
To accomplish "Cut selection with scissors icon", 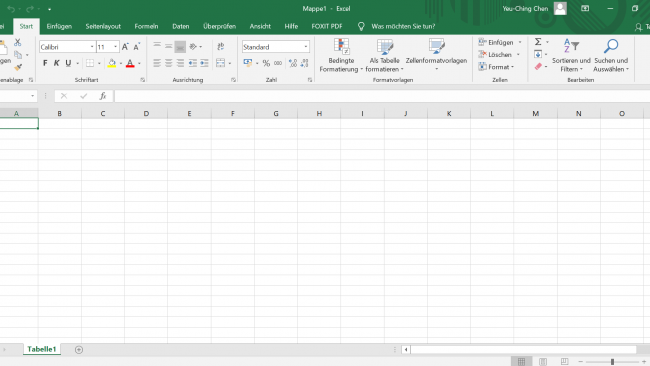I will coord(17,42).
